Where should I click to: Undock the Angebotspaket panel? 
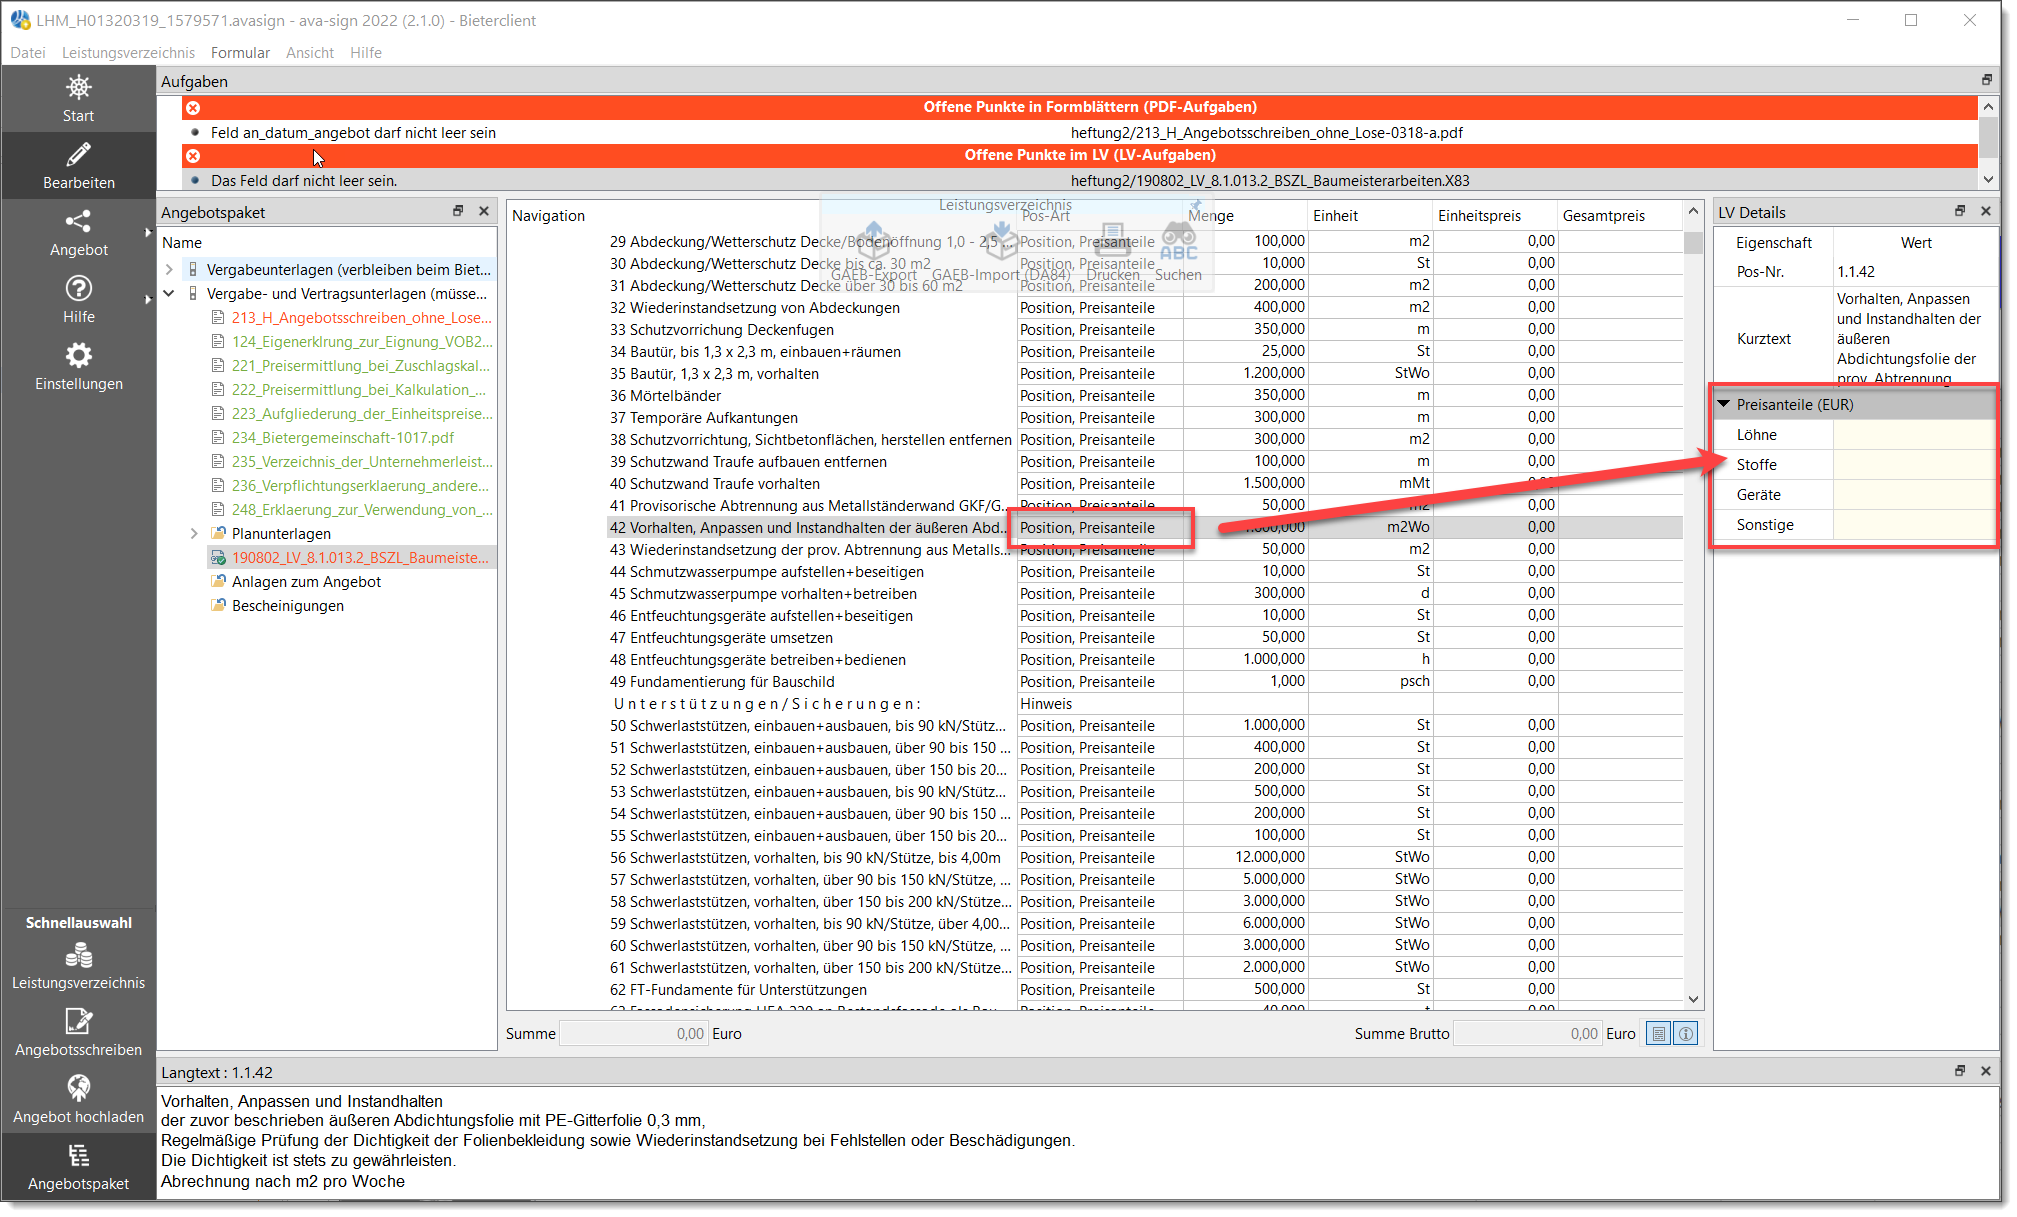click(x=458, y=211)
